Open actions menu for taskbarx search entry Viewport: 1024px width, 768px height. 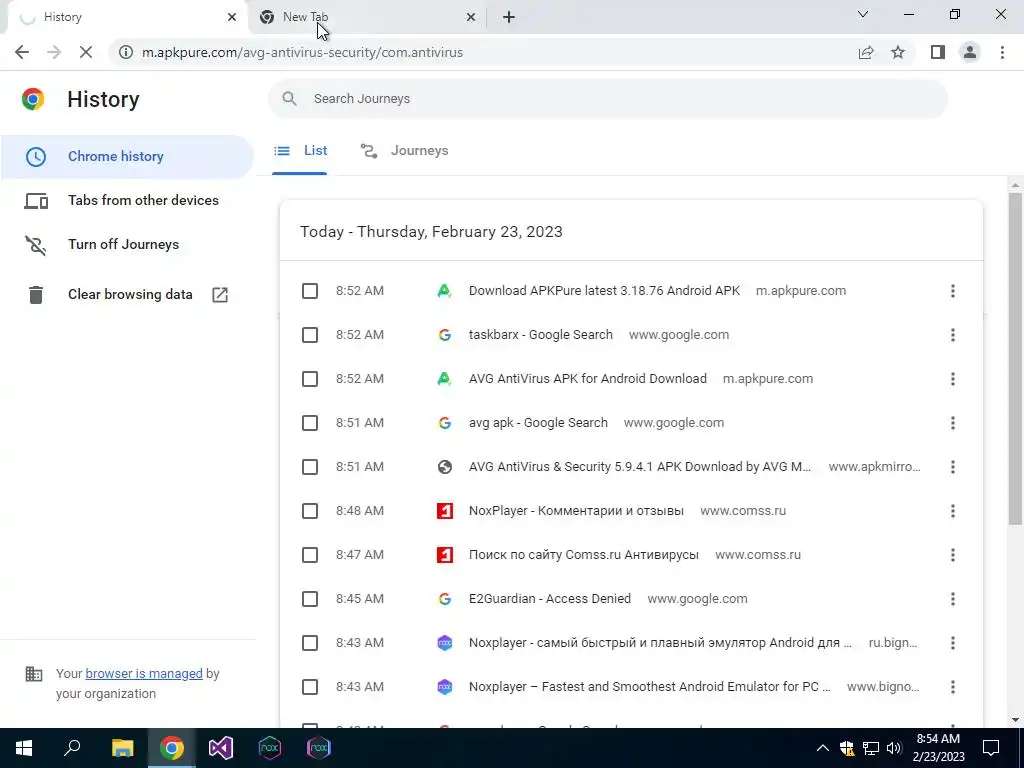[x=953, y=335]
